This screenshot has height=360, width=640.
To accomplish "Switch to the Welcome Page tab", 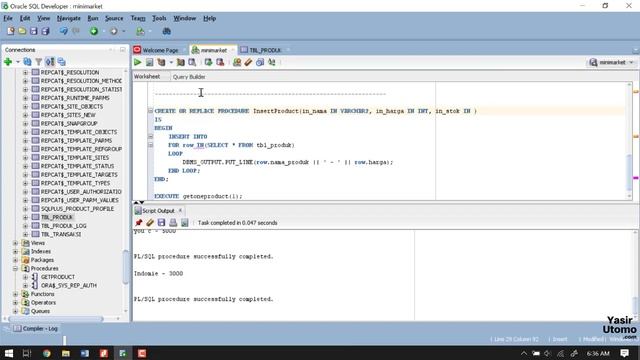I will 160,50.
